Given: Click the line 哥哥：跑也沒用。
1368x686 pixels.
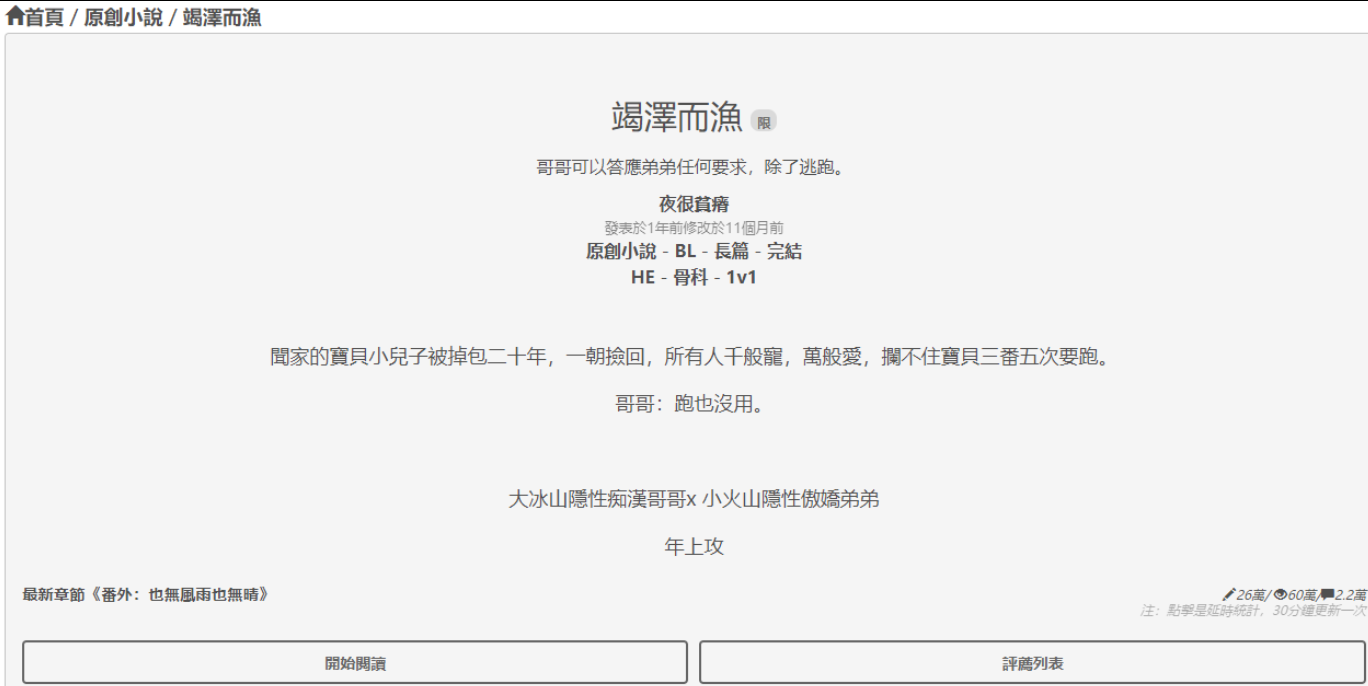Looking at the screenshot, I should click(692, 405).
